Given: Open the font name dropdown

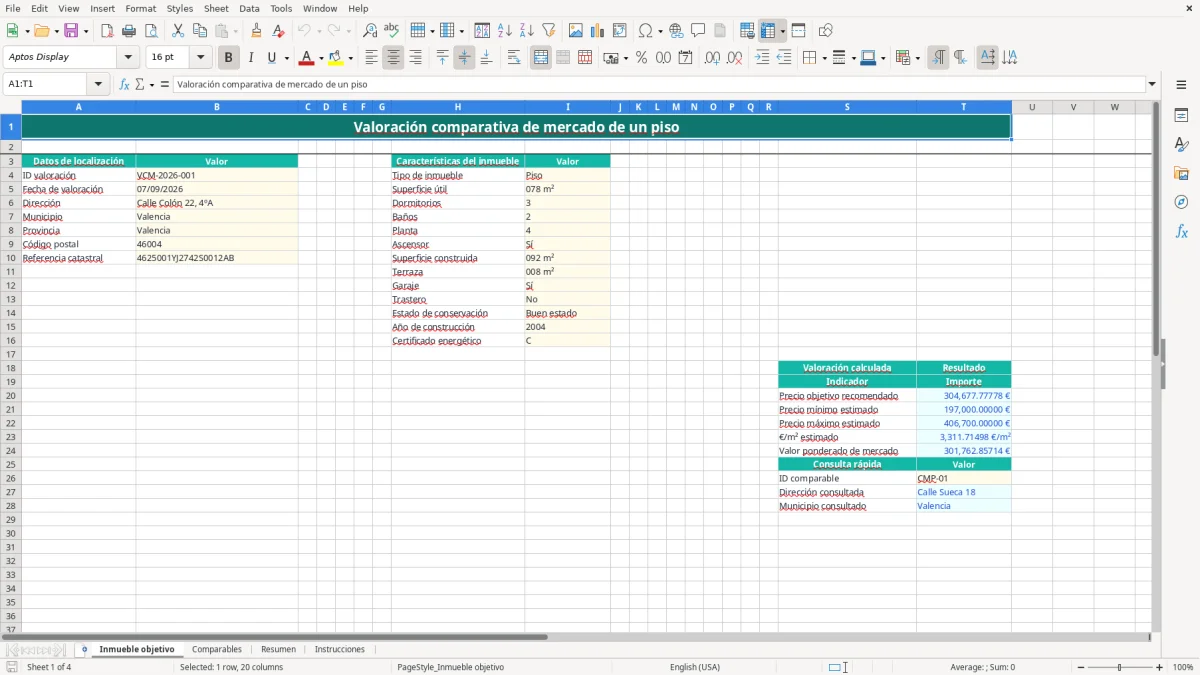Looking at the screenshot, I should click(x=128, y=58).
